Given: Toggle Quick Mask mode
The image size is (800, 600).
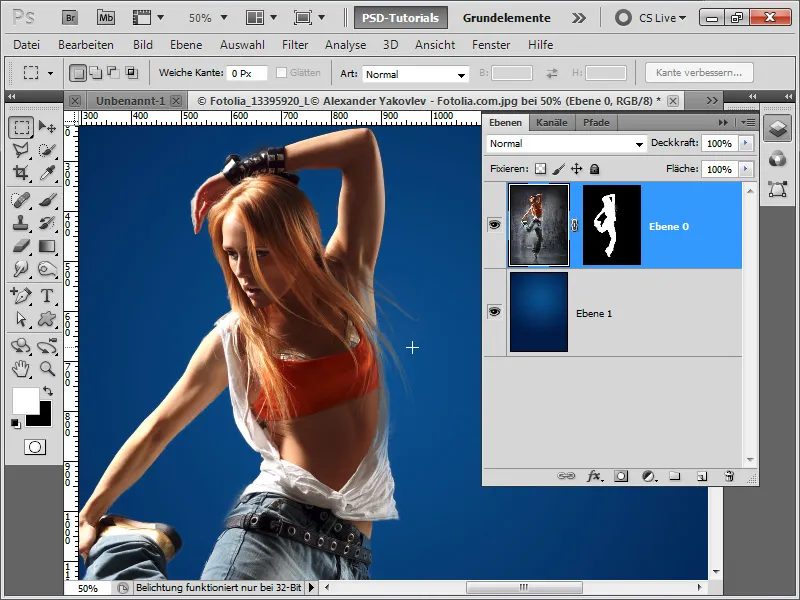Looking at the screenshot, I should 35,447.
